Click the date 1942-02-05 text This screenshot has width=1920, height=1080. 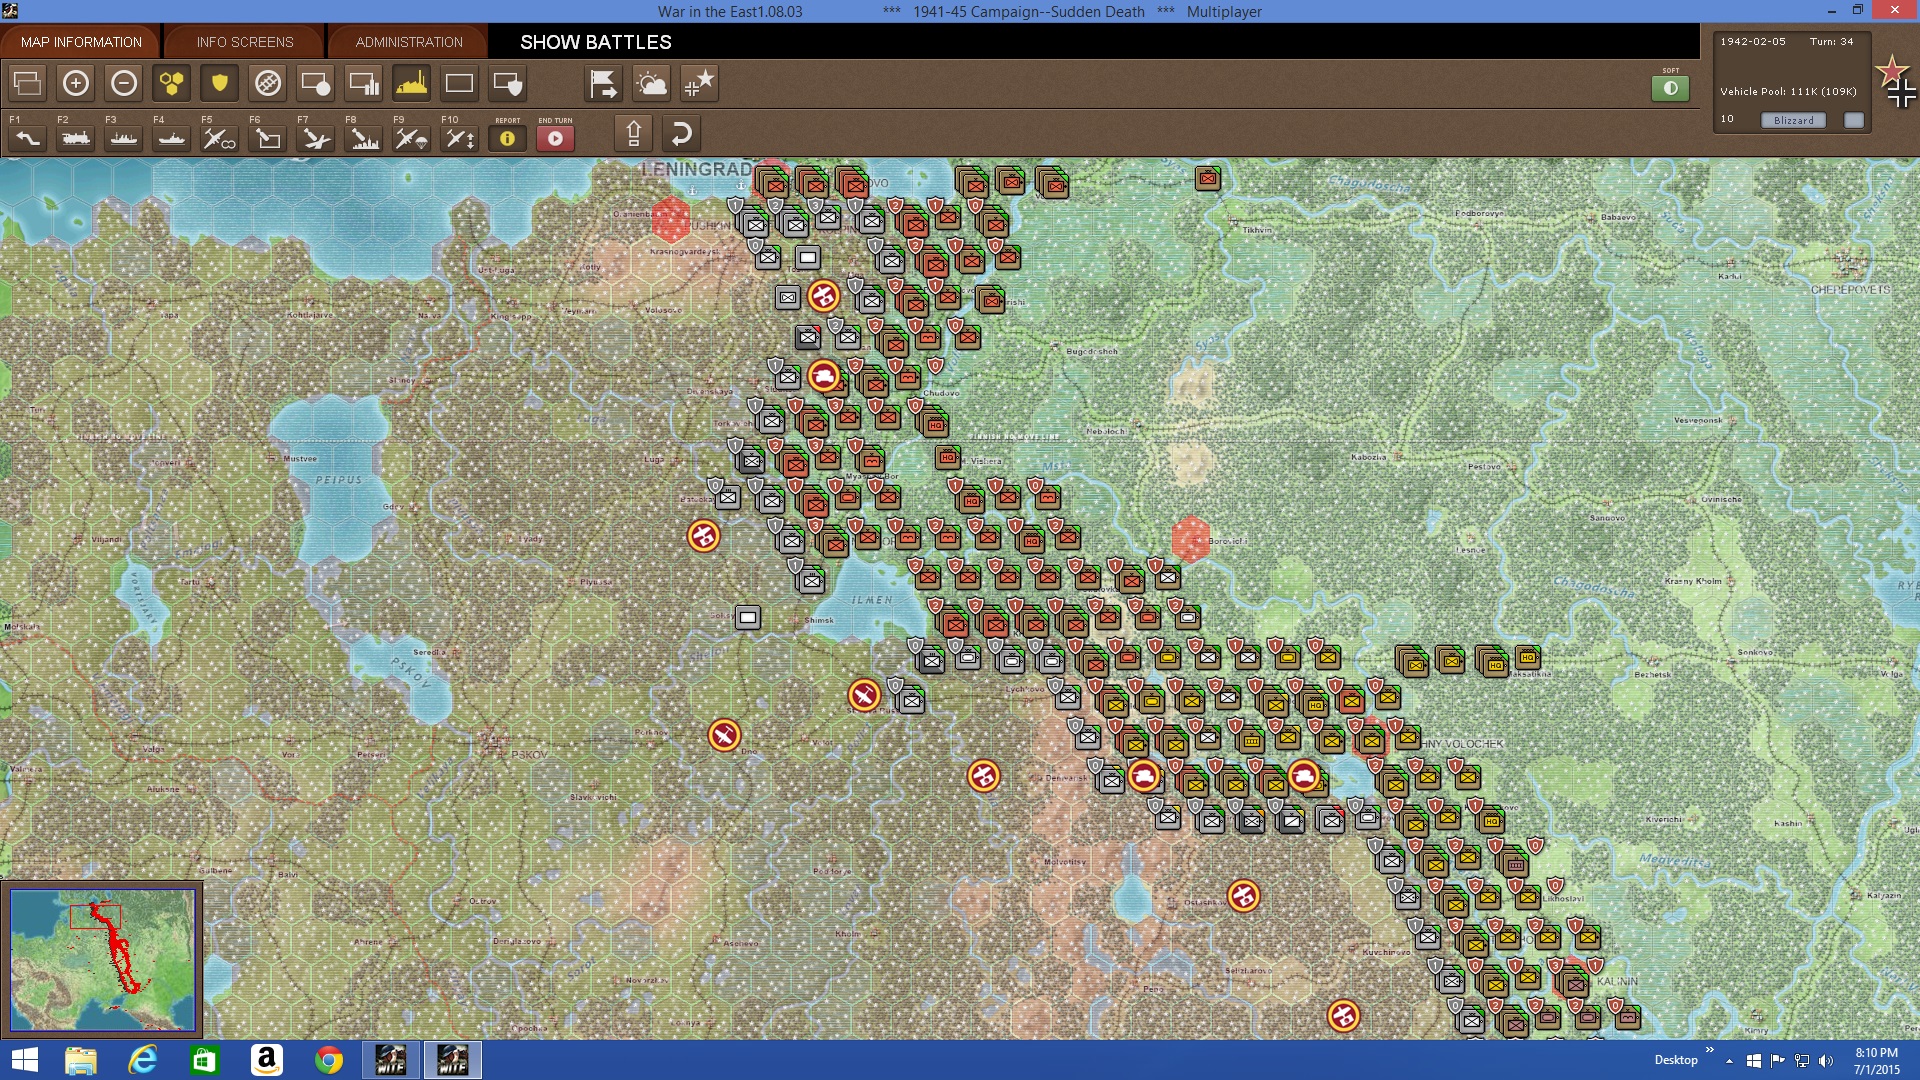click(x=1752, y=42)
